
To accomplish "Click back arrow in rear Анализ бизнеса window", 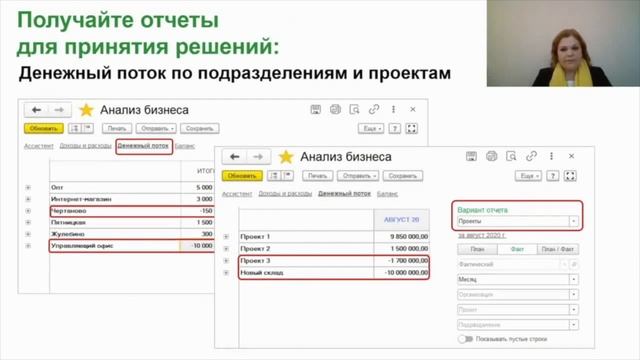I will (x=36, y=110).
